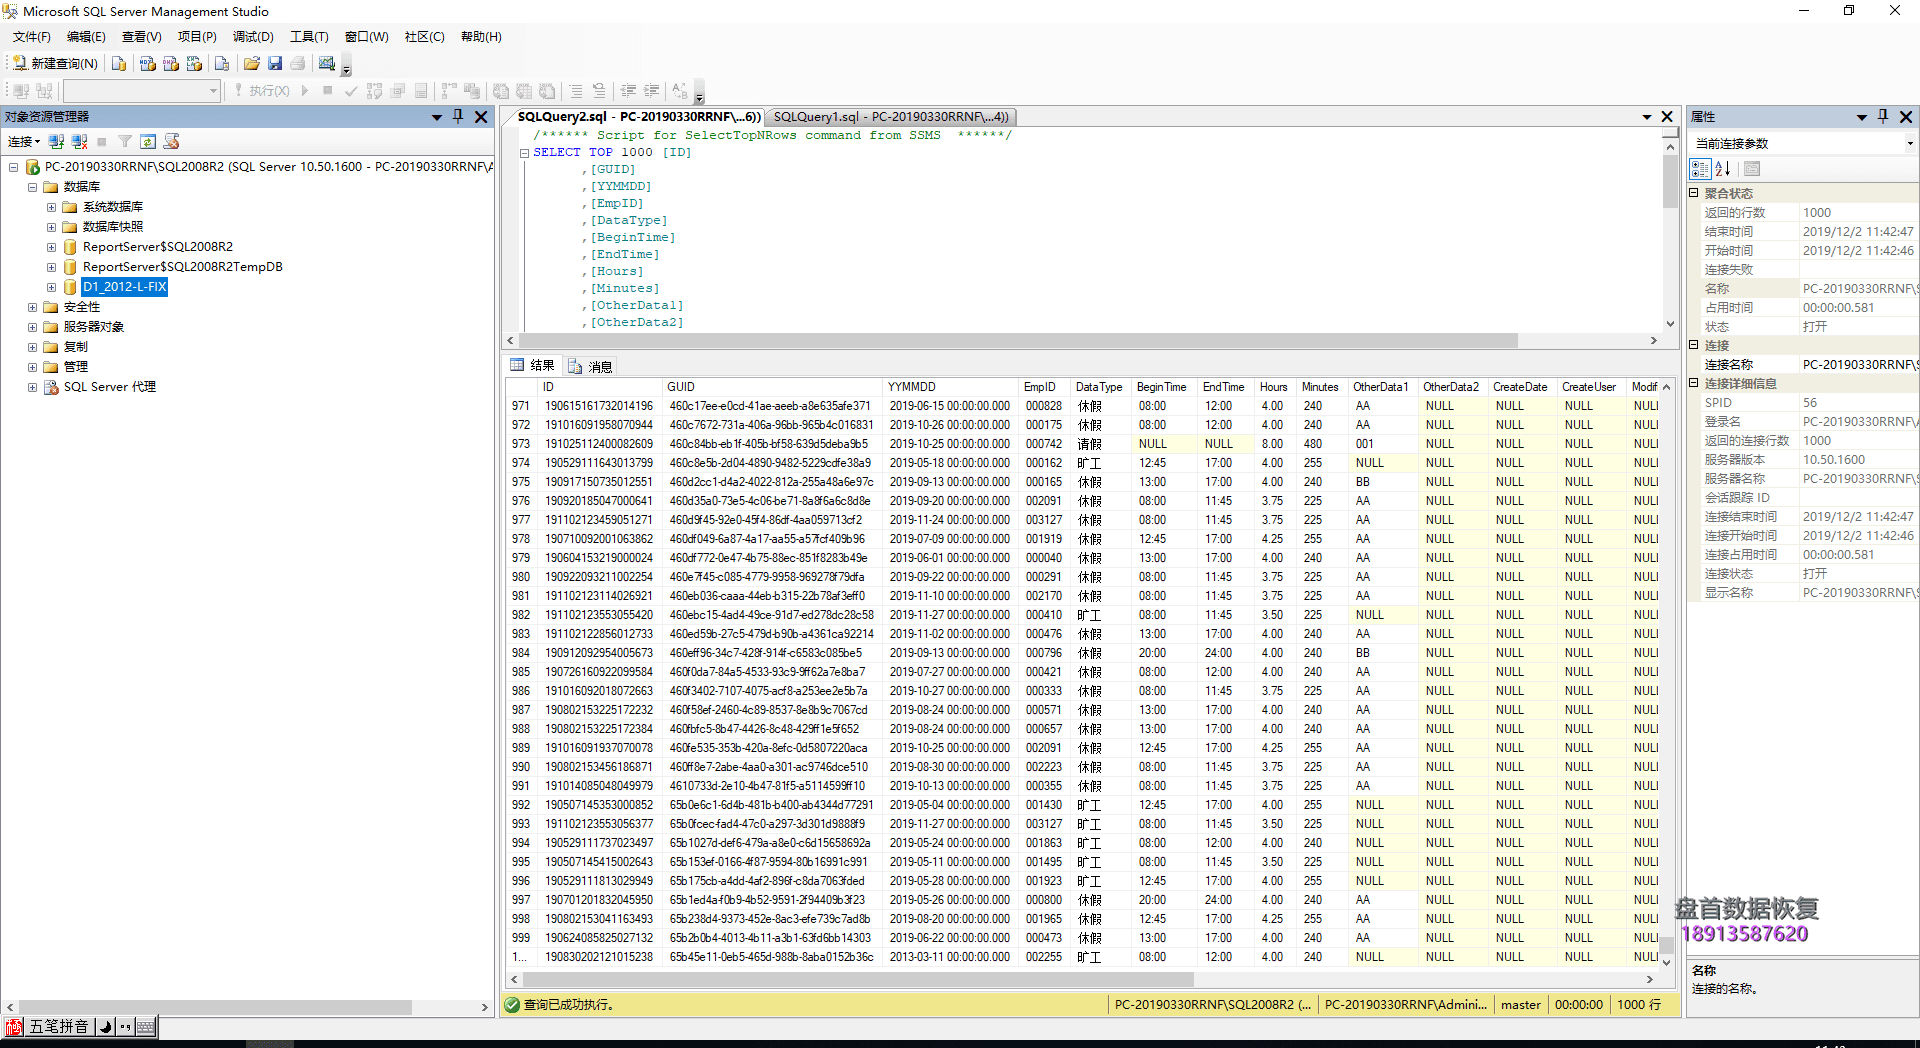
Task: Click the Decrease Indent icon
Action: pyautogui.click(x=628, y=91)
